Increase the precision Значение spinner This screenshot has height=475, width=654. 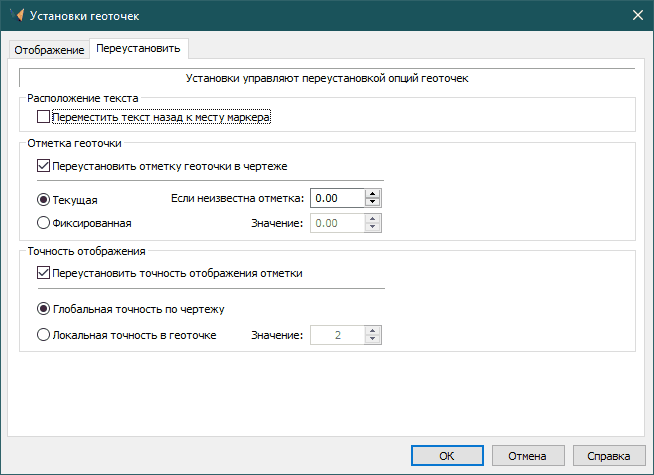373,331
